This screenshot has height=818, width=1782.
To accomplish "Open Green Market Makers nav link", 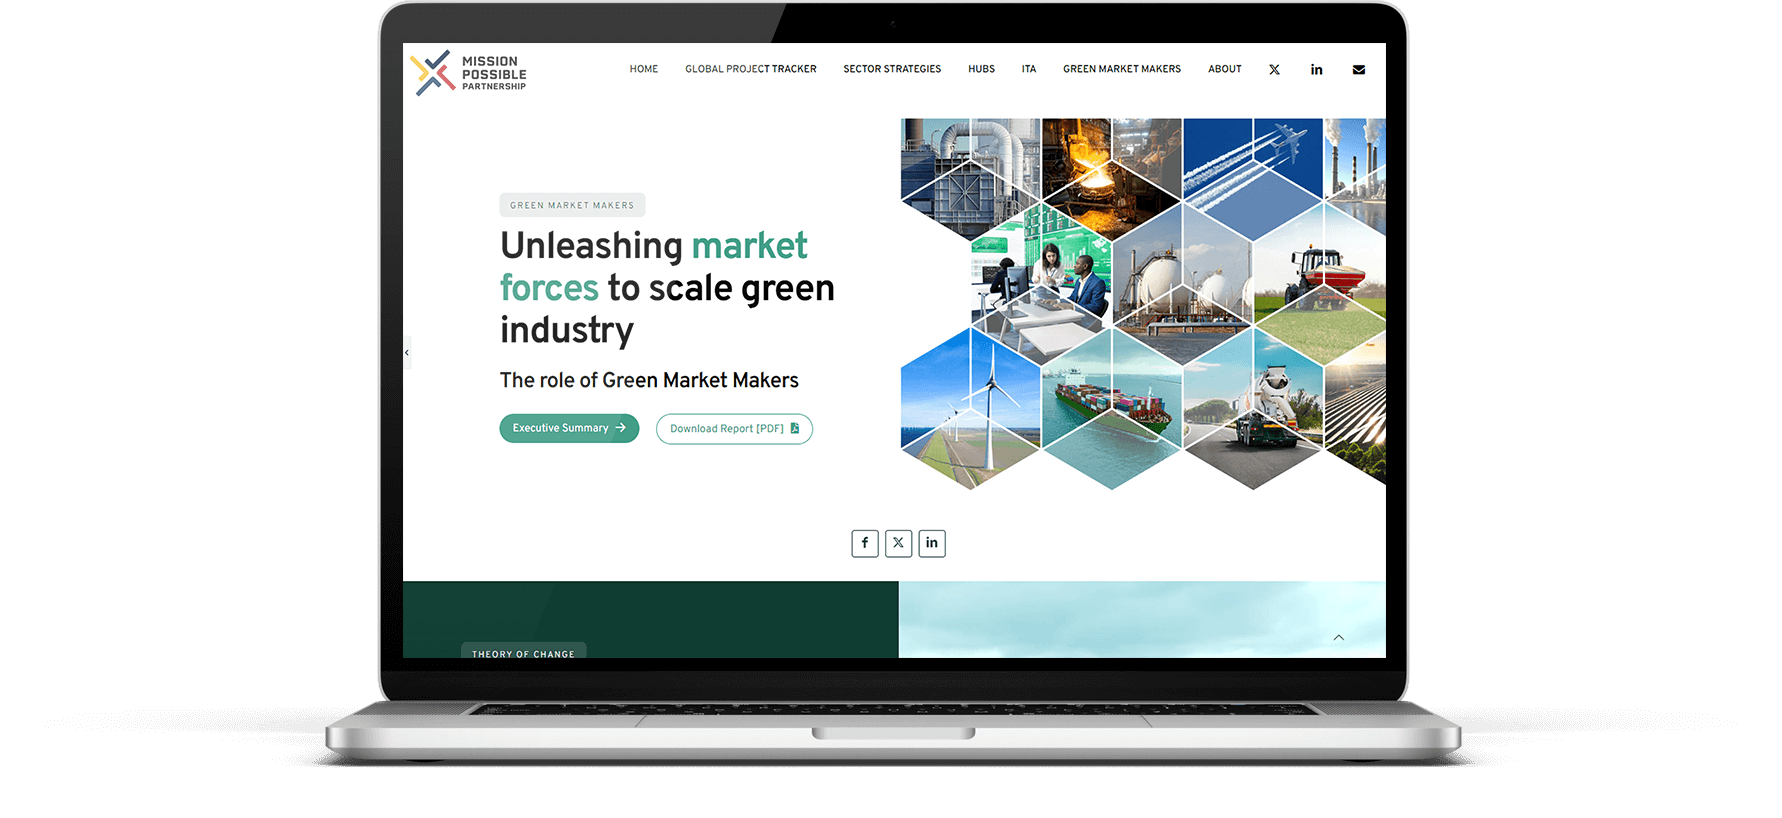I will [1121, 69].
